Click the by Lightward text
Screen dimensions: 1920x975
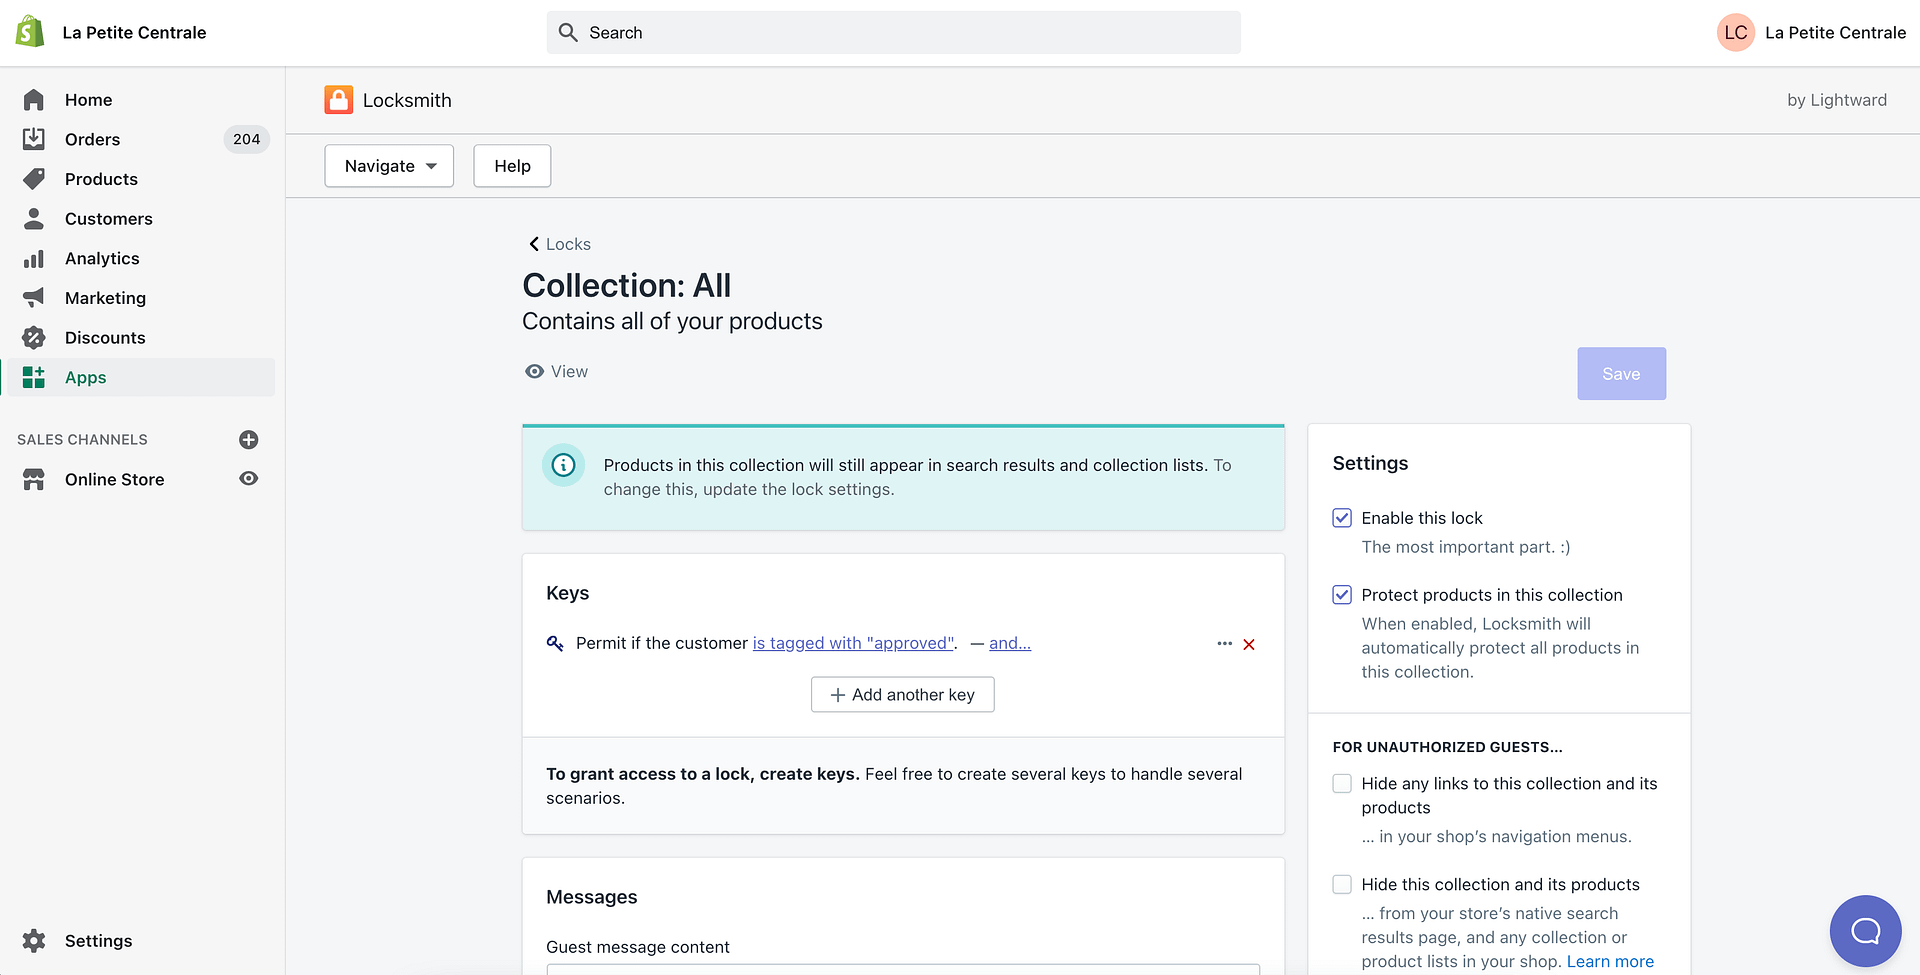(x=1837, y=100)
